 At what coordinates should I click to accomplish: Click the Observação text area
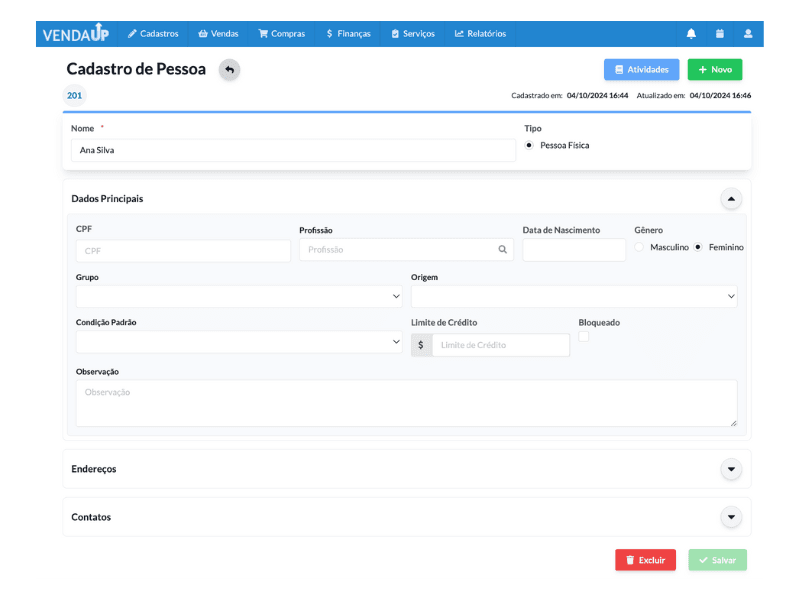tap(406, 403)
